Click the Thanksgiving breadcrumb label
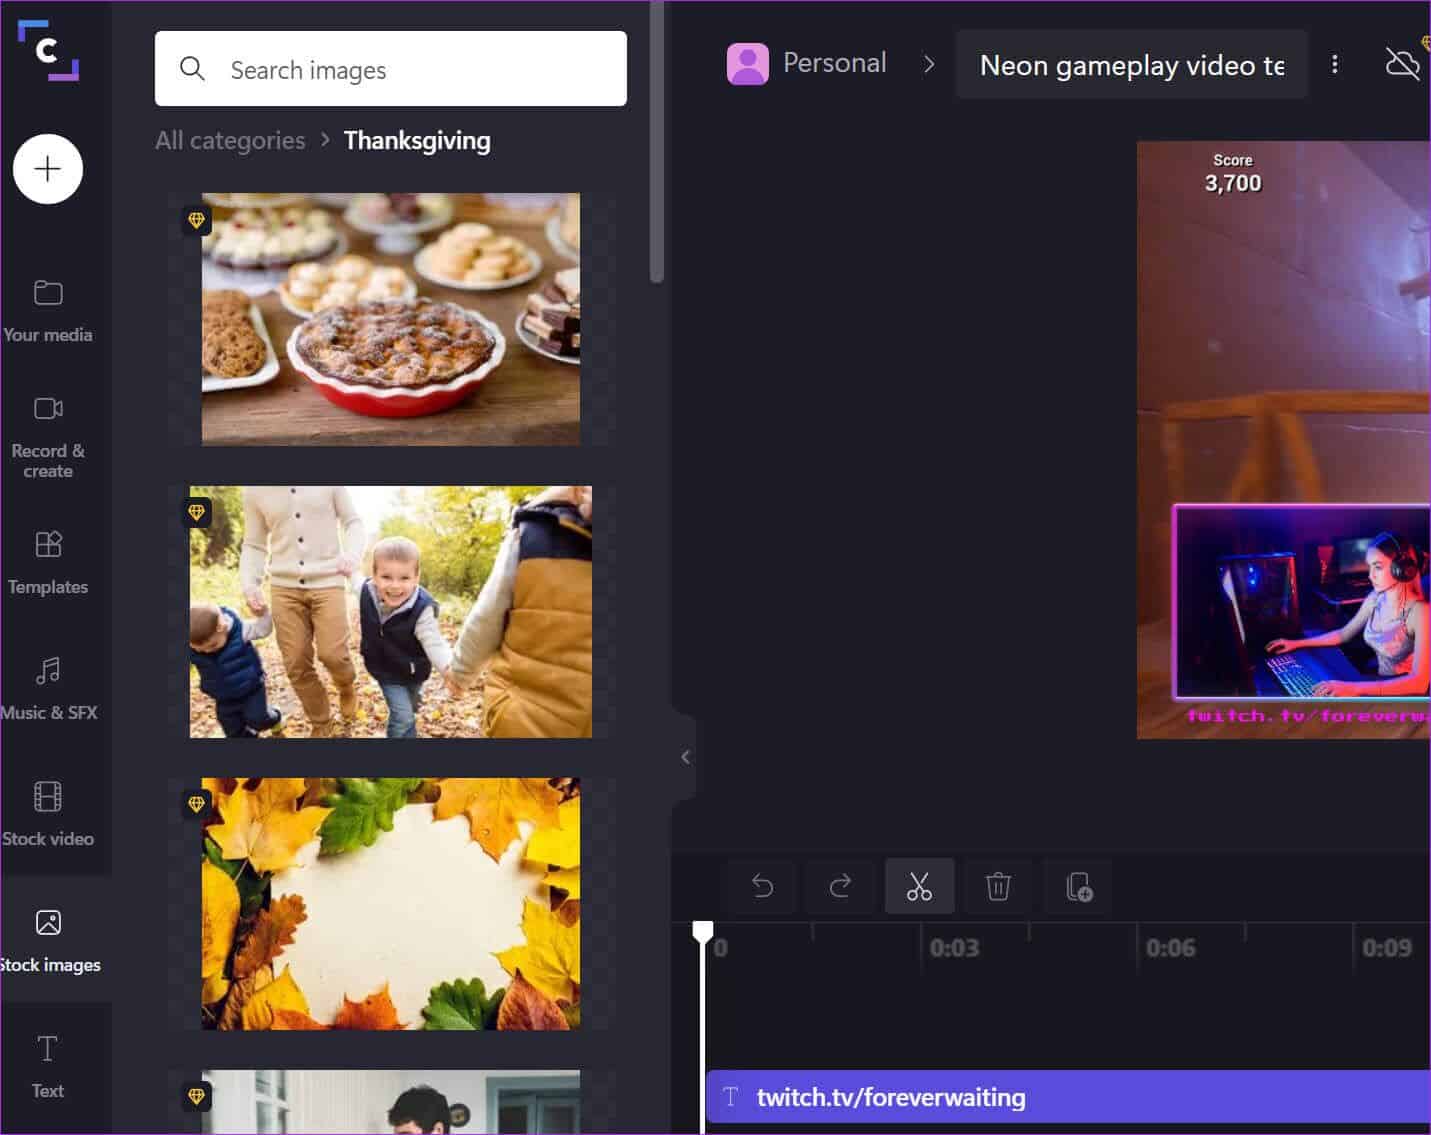The height and width of the screenshot is (1135, 1431). pyautogui.click(x=417, y=140)
